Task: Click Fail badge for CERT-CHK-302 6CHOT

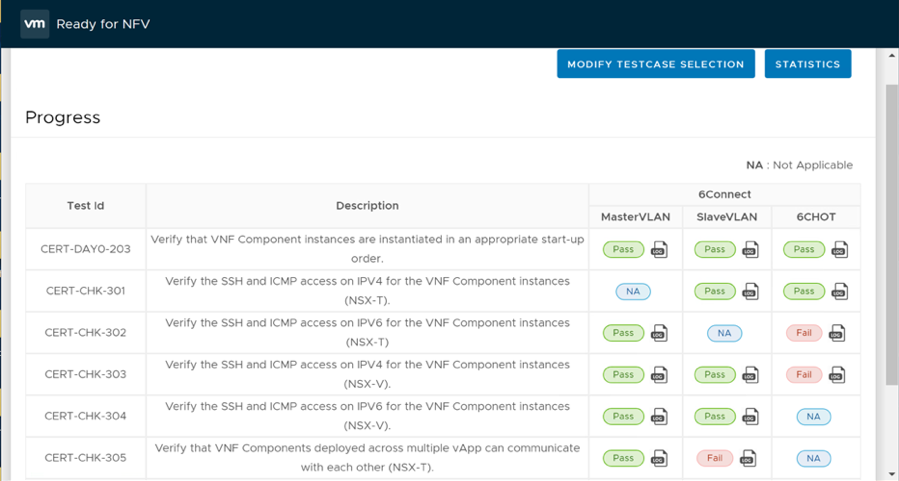Action: point(804,333)
